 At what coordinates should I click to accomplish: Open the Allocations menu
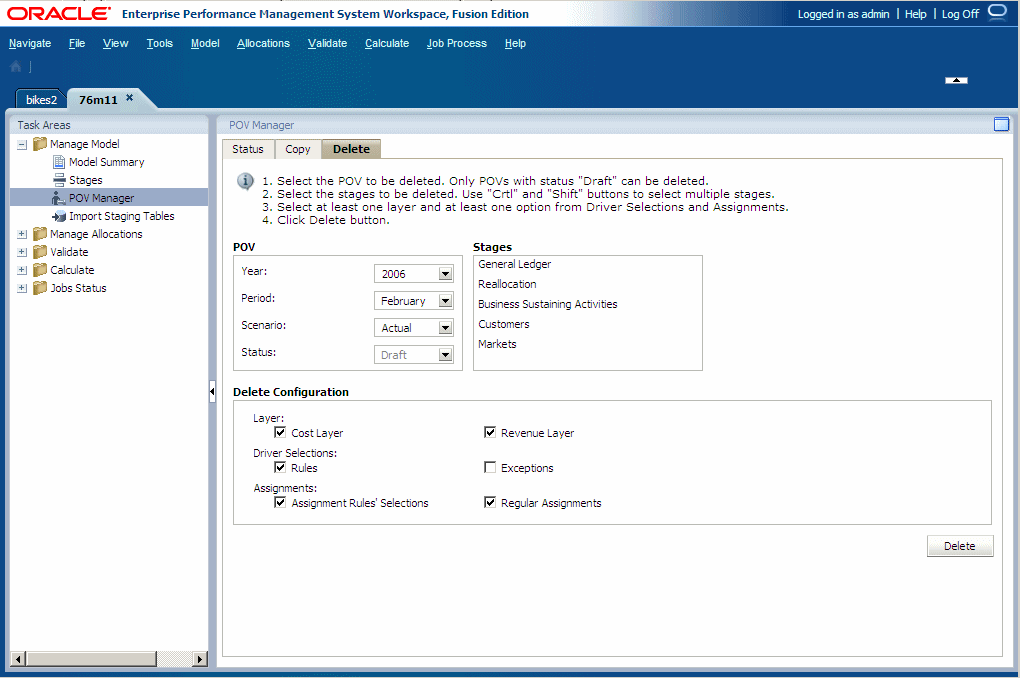(263, 43)
